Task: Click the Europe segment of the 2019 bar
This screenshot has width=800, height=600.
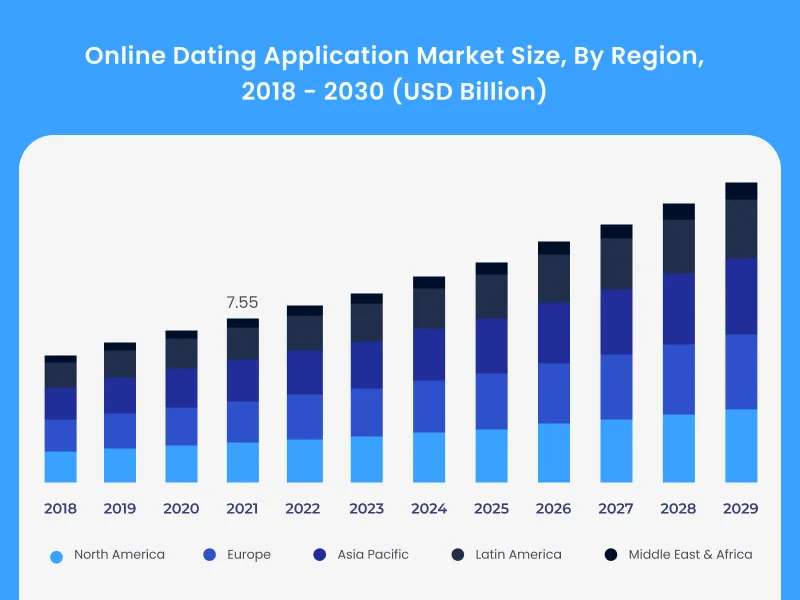Action: coord(120,431)
